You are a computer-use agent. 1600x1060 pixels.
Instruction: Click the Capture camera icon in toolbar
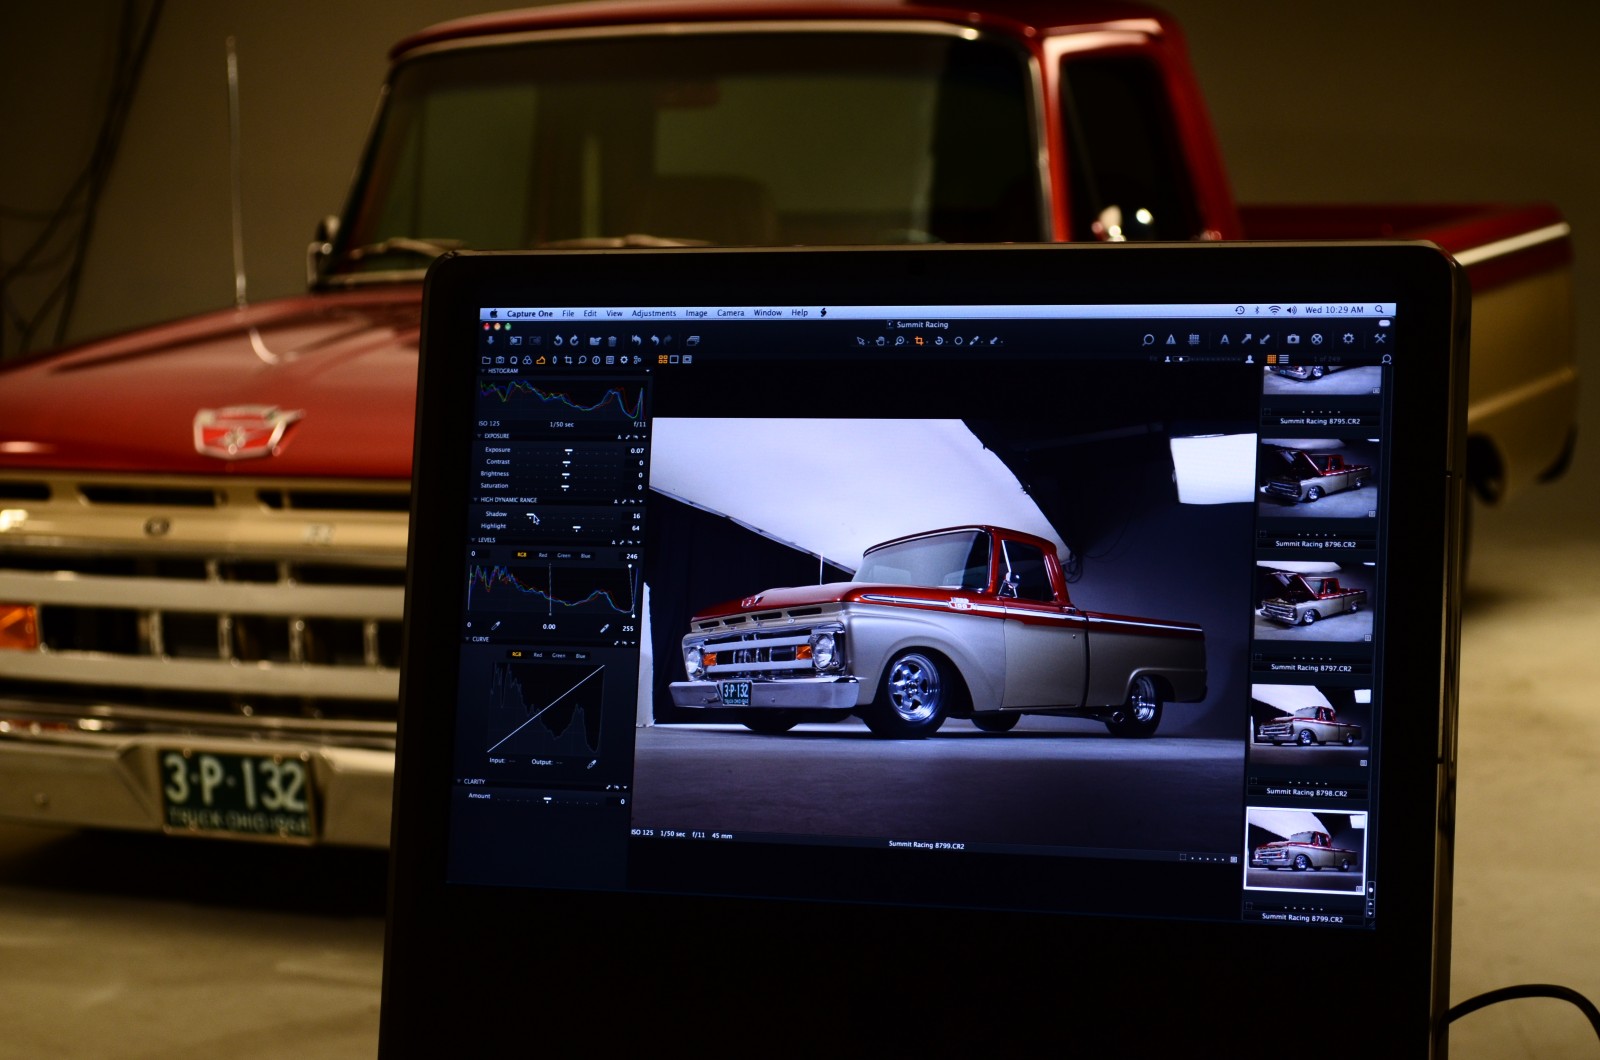[x=1293, y=339]
